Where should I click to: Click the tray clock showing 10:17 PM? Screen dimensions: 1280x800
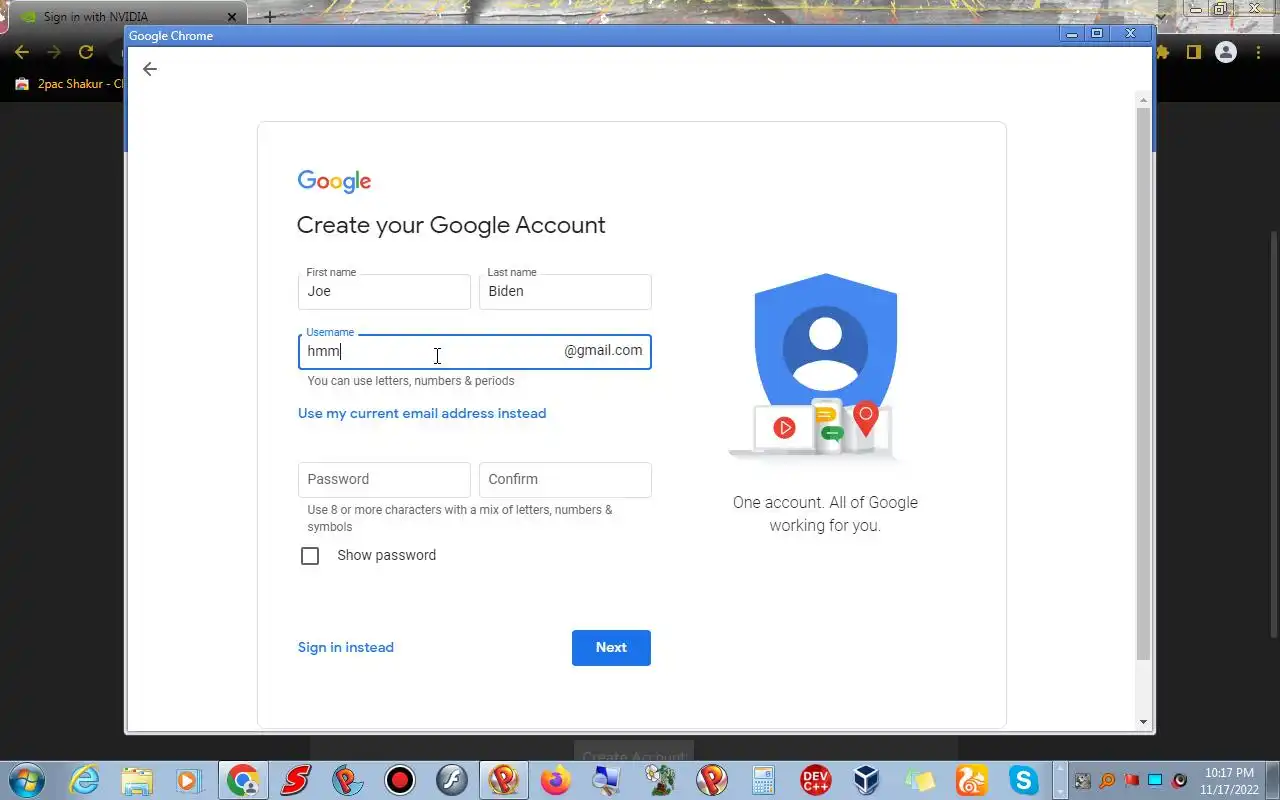click(x=1229, y=780)
